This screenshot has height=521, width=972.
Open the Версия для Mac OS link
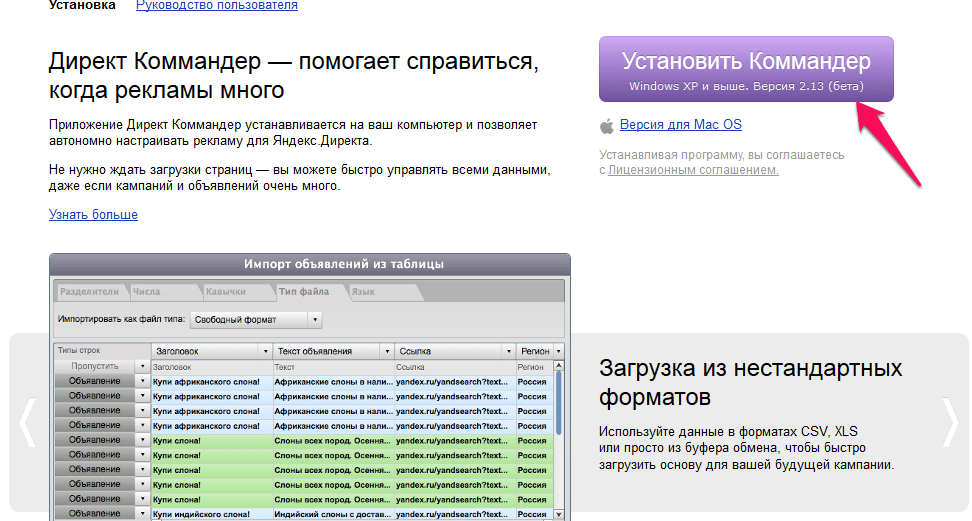point(681,125)
